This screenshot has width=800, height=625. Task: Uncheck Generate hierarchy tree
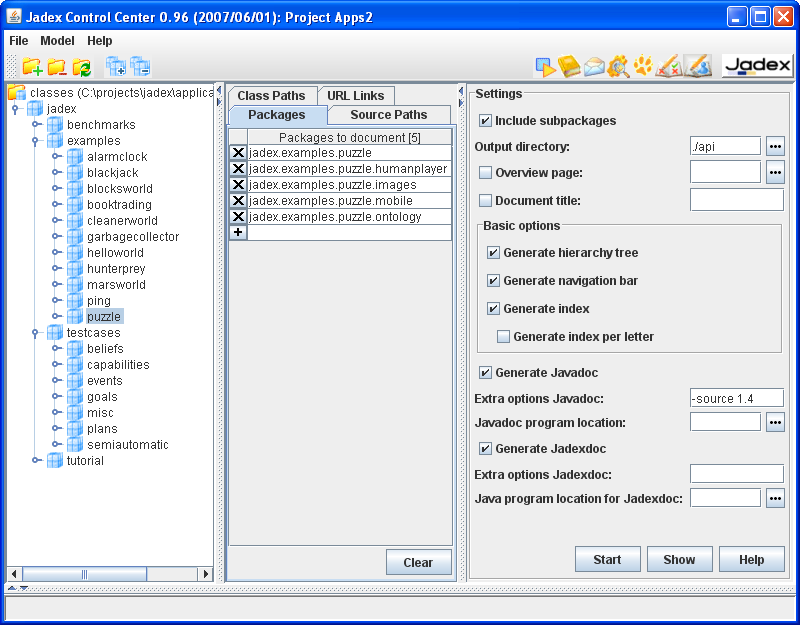[493, 253]
